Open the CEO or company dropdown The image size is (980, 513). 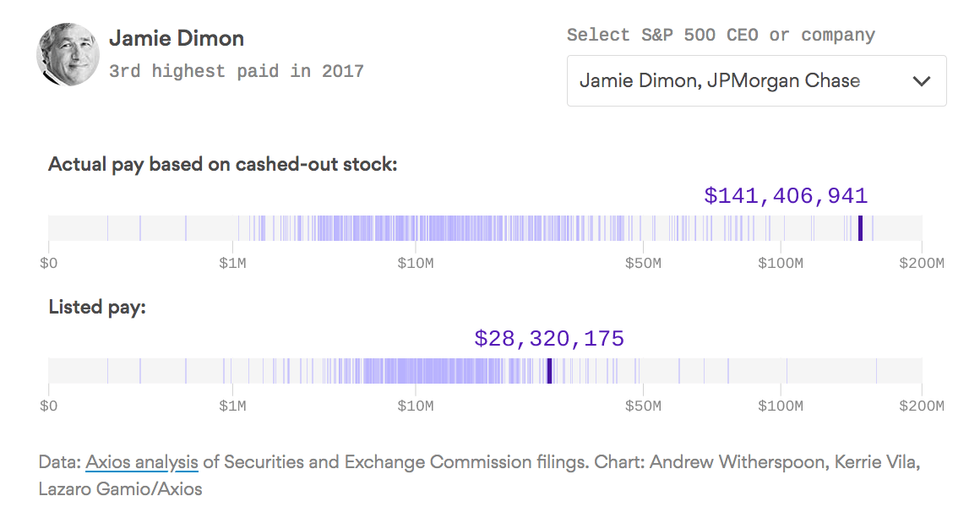coord(755,81)
